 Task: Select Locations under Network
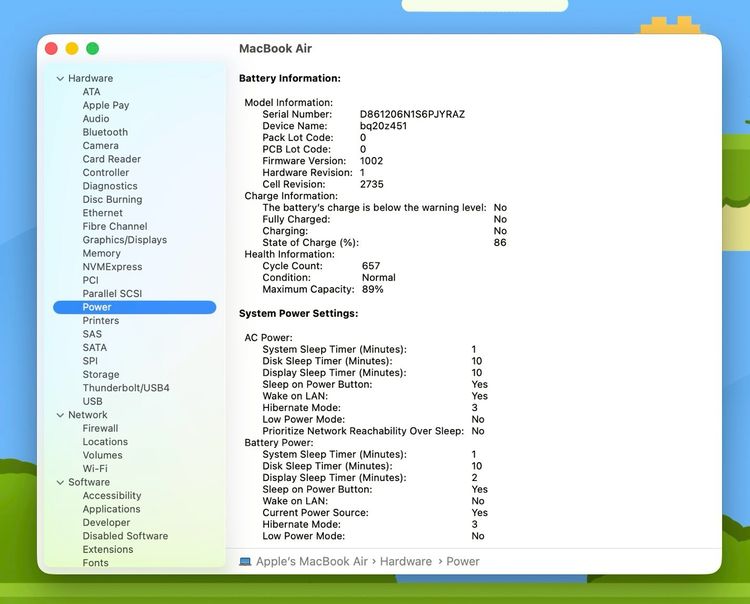pyautogui.click(x=105, y=442)
